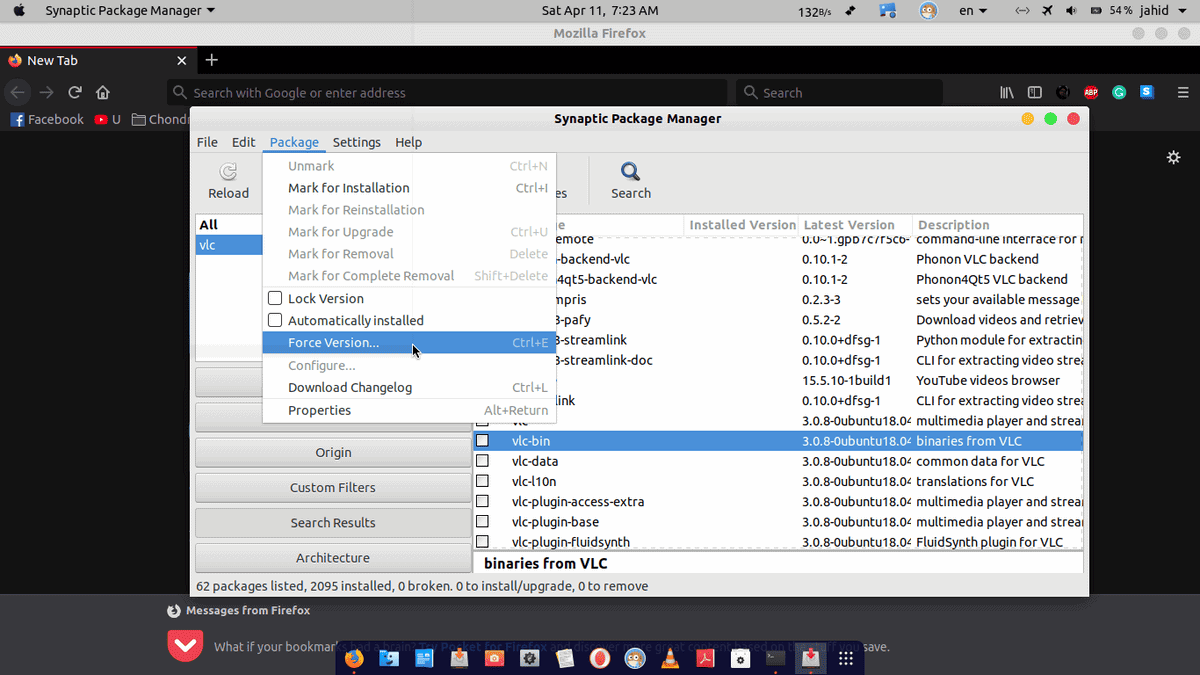
Task: Open the File menu
Action: click(x=207, y=142)
